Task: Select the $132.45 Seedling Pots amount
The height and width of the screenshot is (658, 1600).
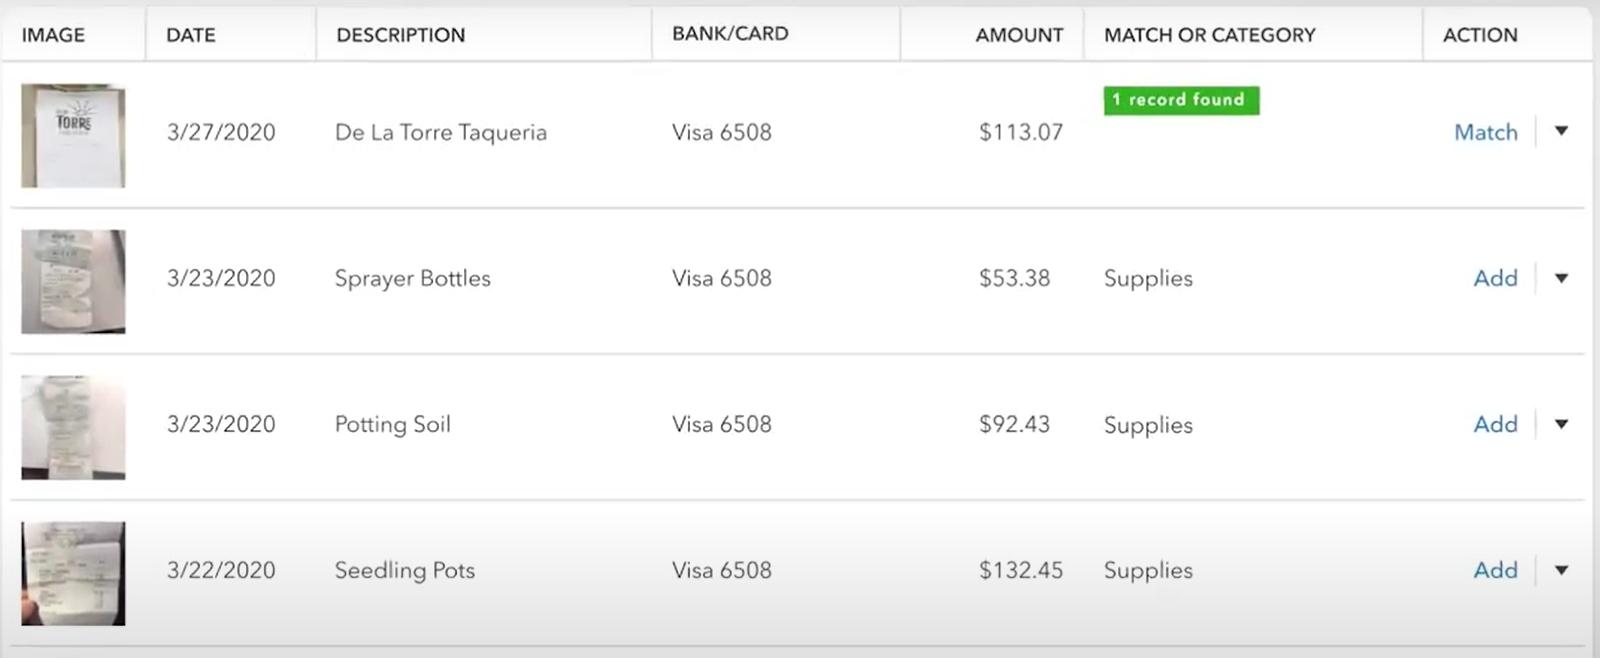Action: click(1020, 570)
